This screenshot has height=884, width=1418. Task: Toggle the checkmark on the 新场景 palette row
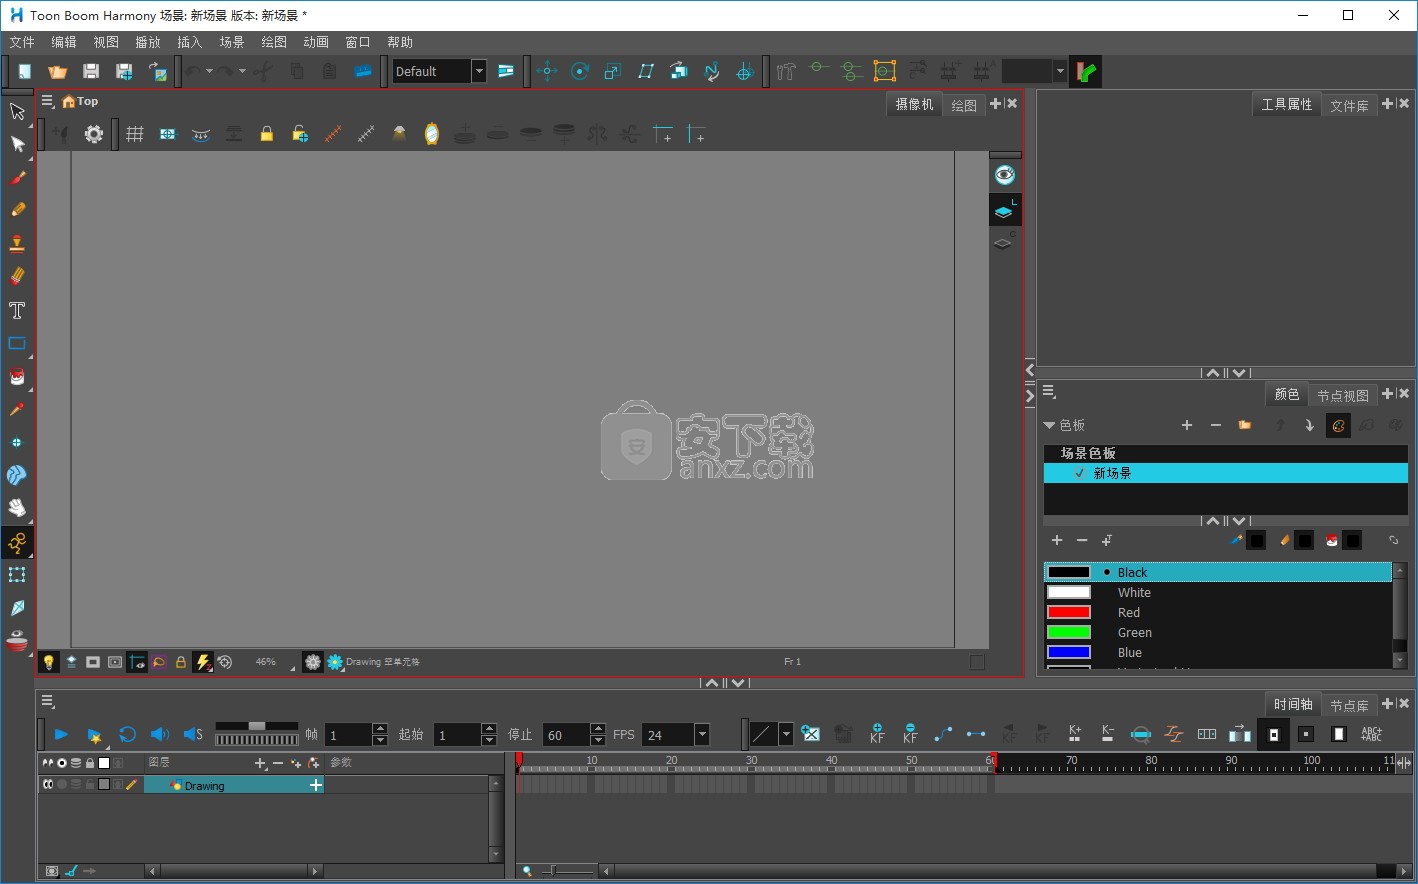click(1079, 473)
